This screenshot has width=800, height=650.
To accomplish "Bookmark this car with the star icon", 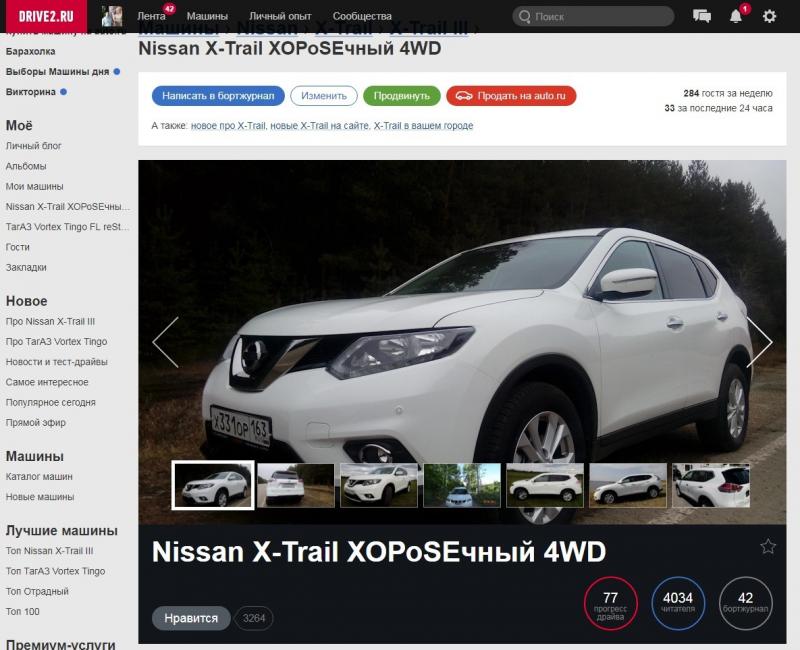I will [x=768, y=546].
